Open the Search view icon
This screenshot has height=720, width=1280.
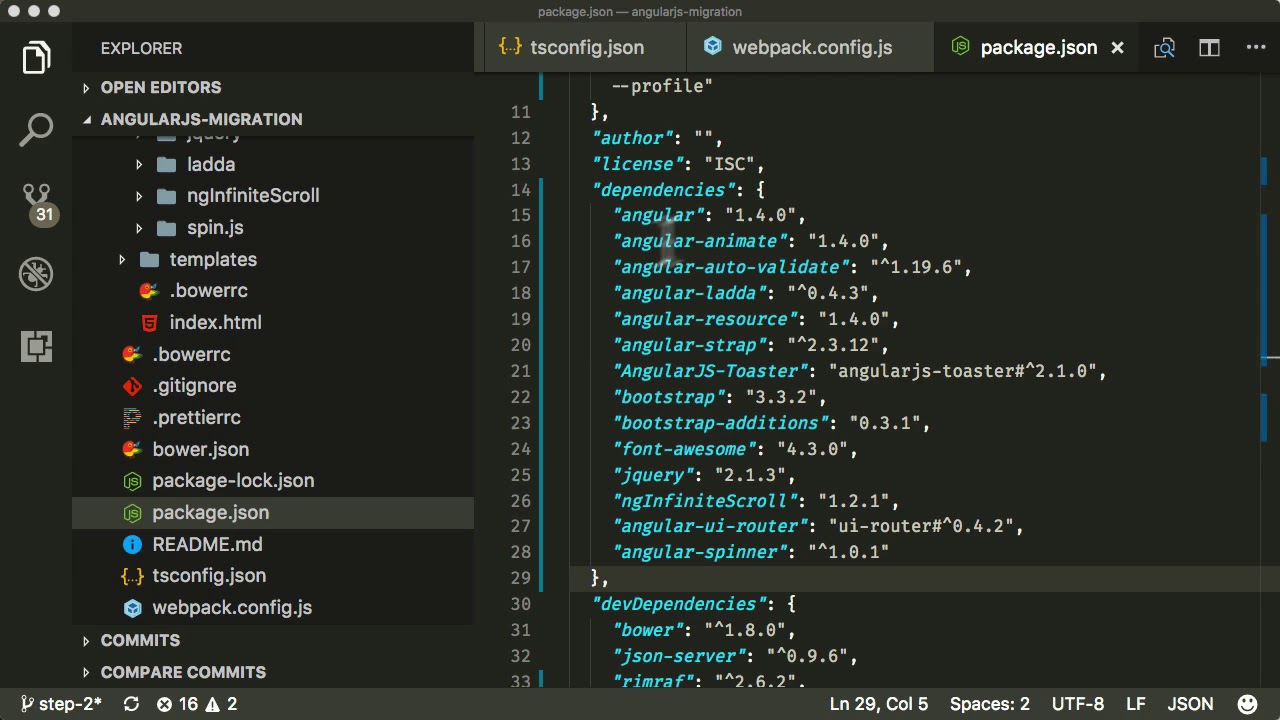(36, 130)
